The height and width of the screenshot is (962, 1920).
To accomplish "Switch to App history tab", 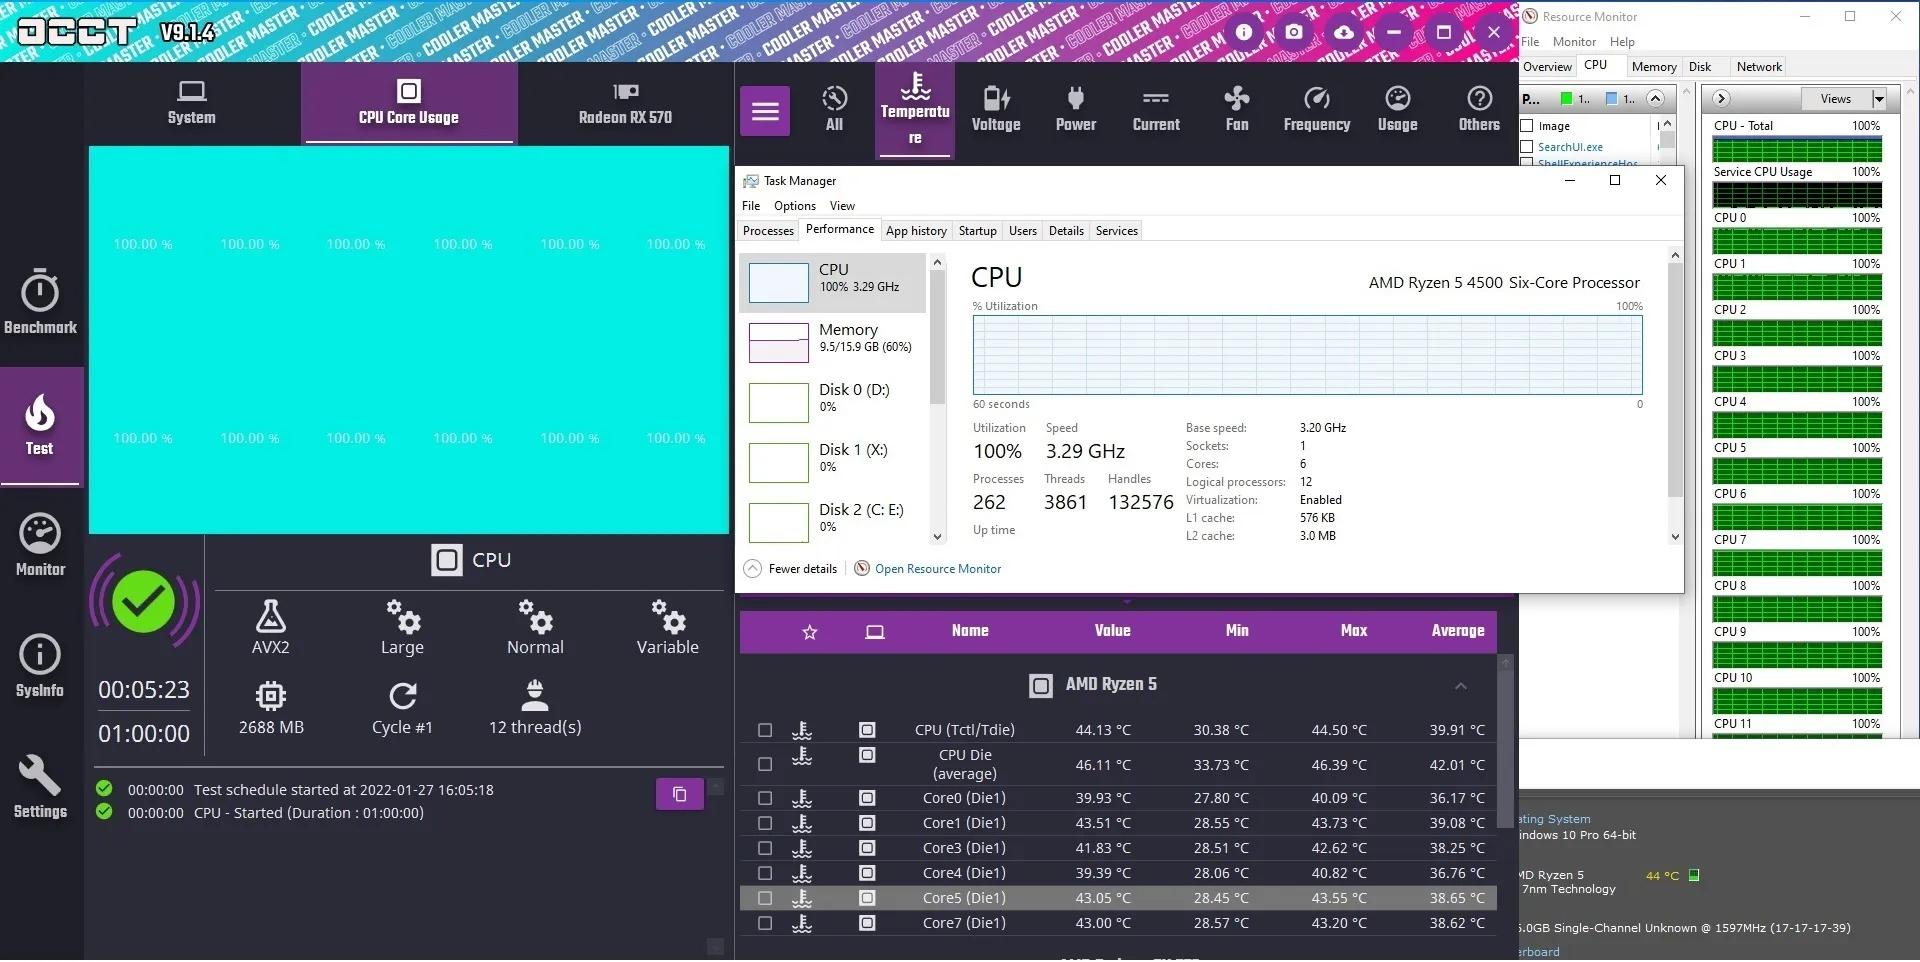I will click(916, 231).
